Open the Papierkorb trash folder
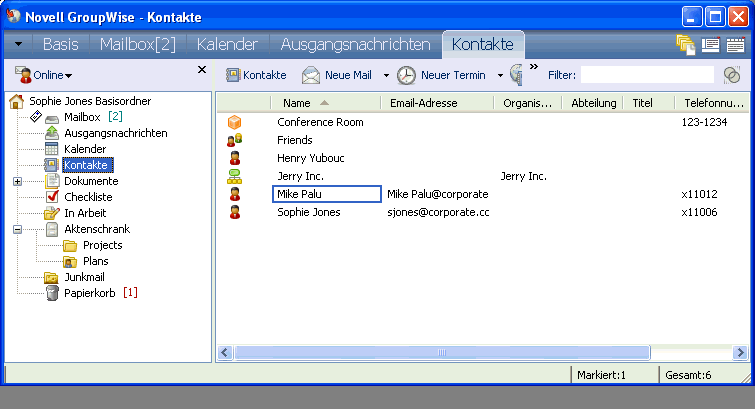 pos(90,293)
